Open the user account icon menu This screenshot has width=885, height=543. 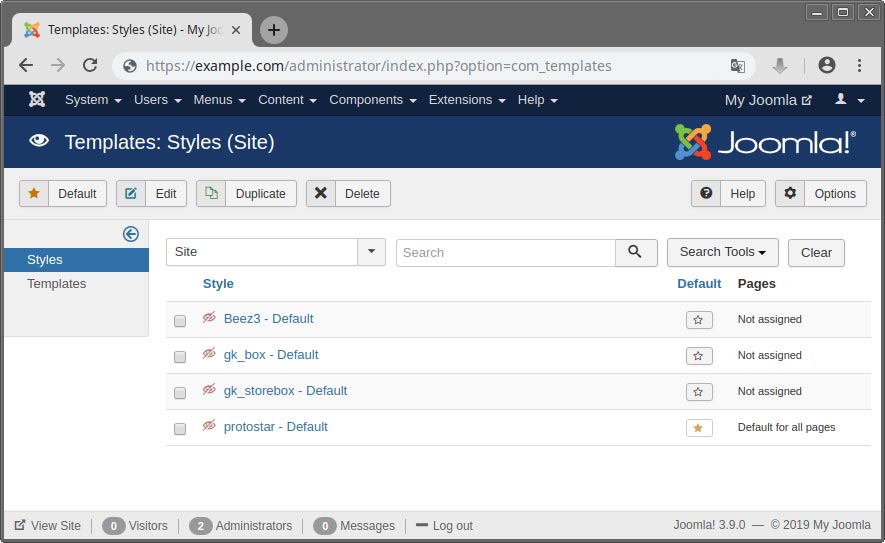849,99
